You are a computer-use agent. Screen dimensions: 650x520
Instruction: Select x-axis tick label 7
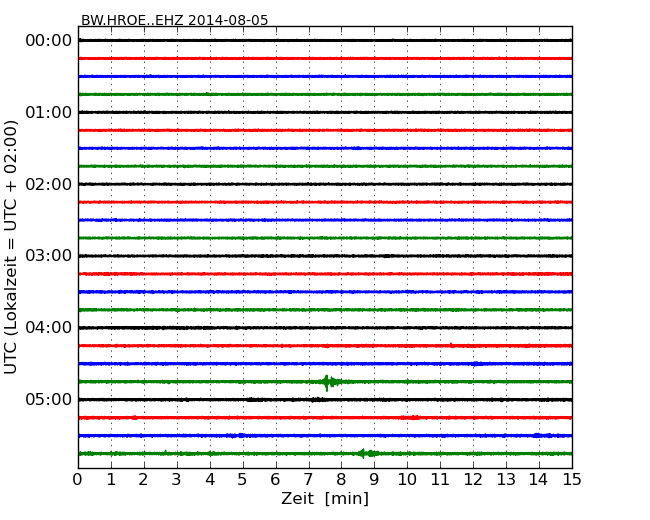click(x=308, y=480)
